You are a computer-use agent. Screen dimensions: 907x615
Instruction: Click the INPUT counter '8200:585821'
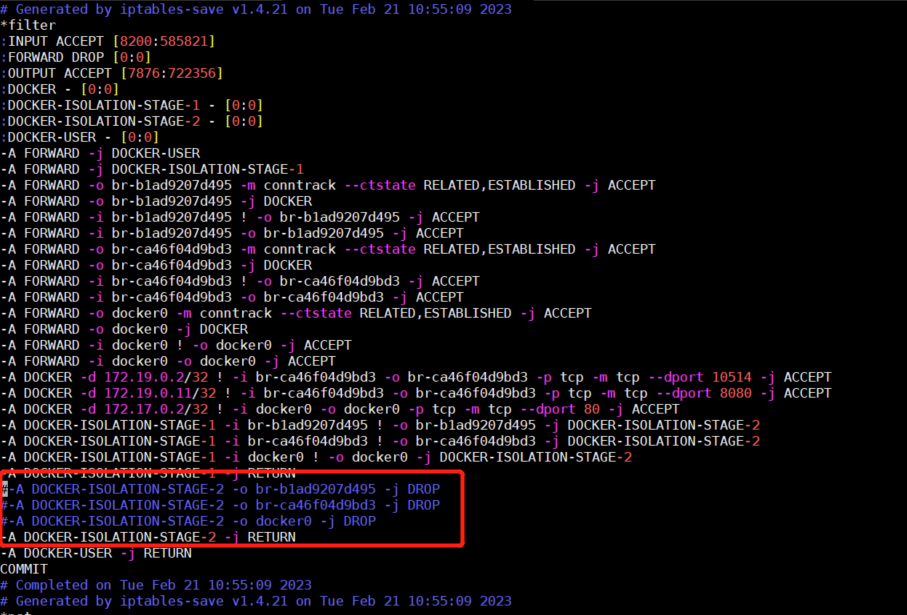click(x=164, y=42)
